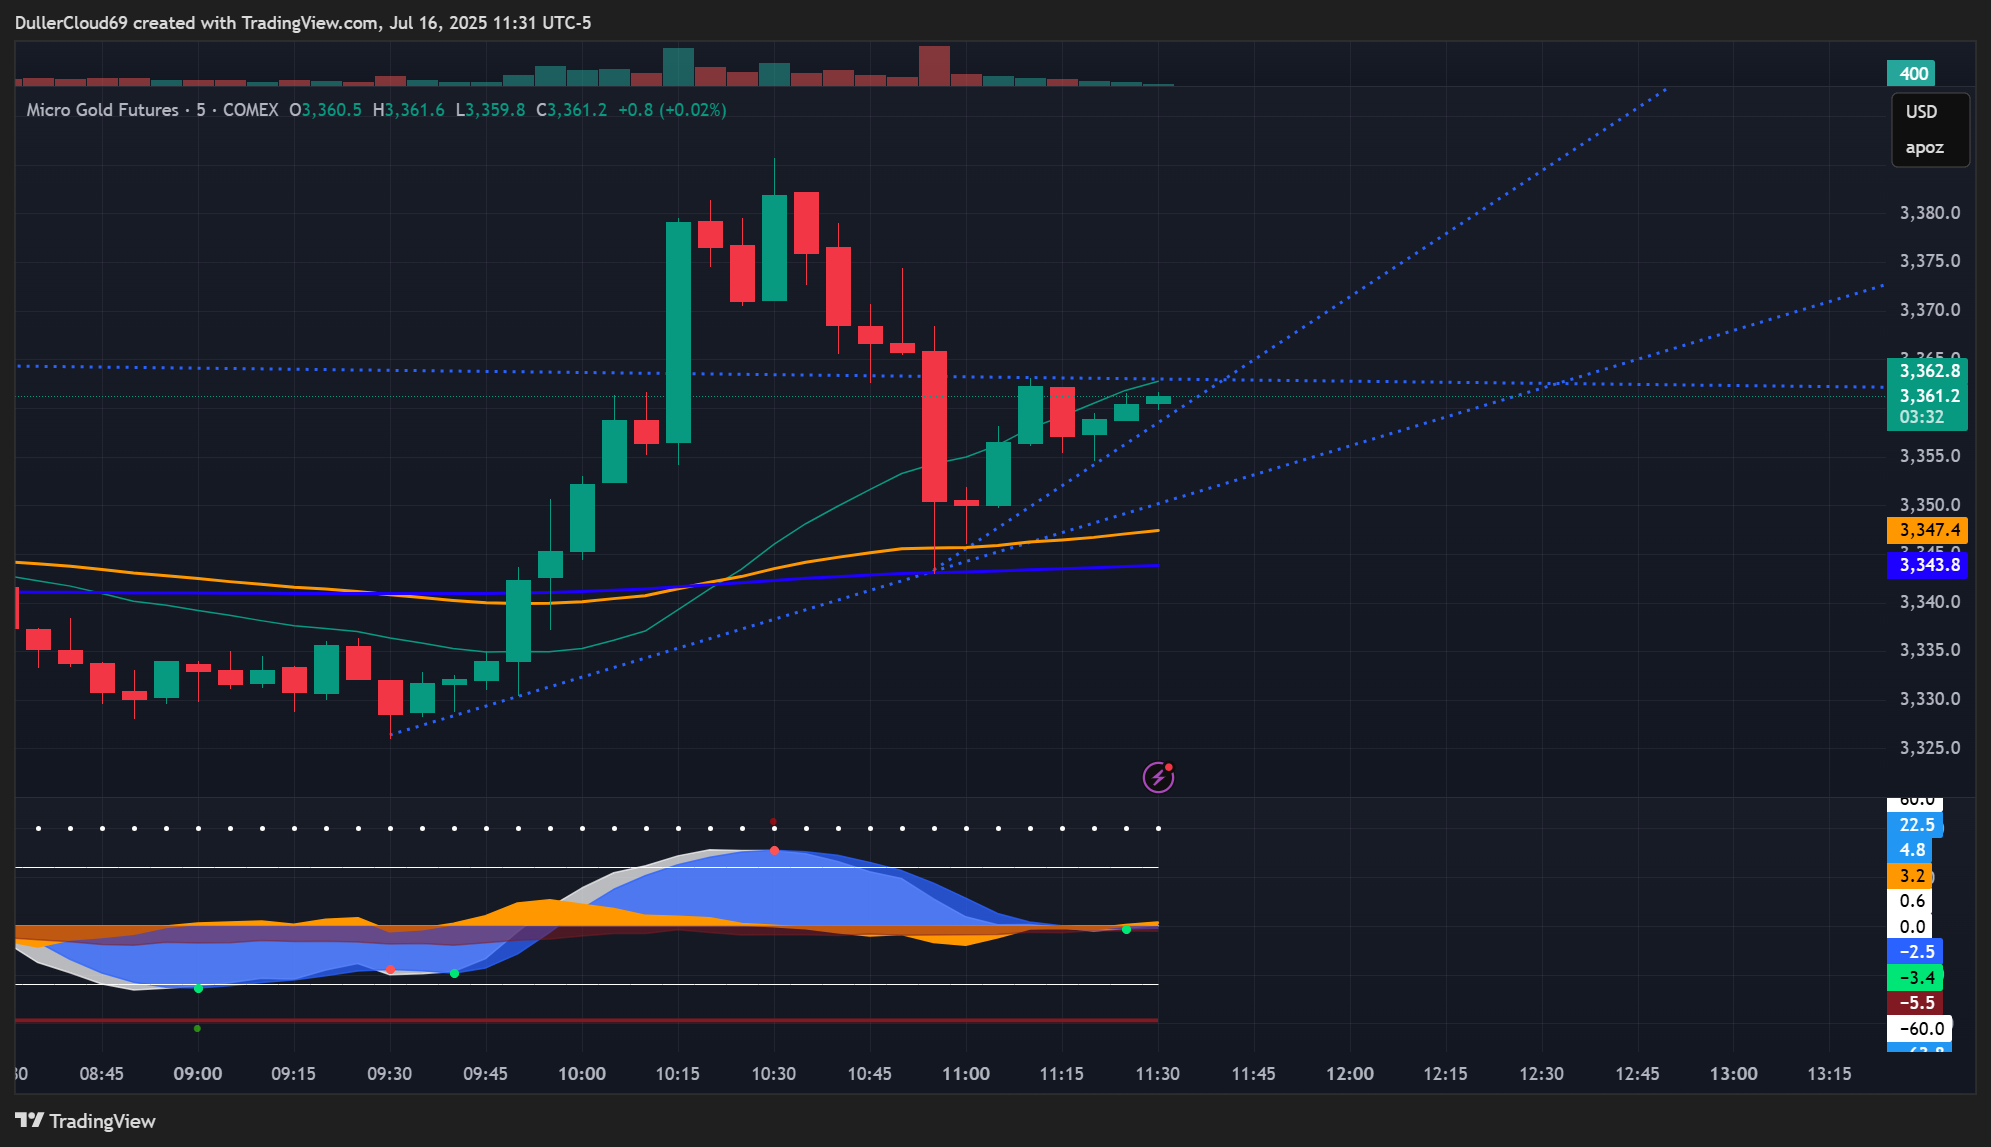Click the tall green candle at 10:15
The height and width of the screenshot is (1147, 1991).
[678, 332]
